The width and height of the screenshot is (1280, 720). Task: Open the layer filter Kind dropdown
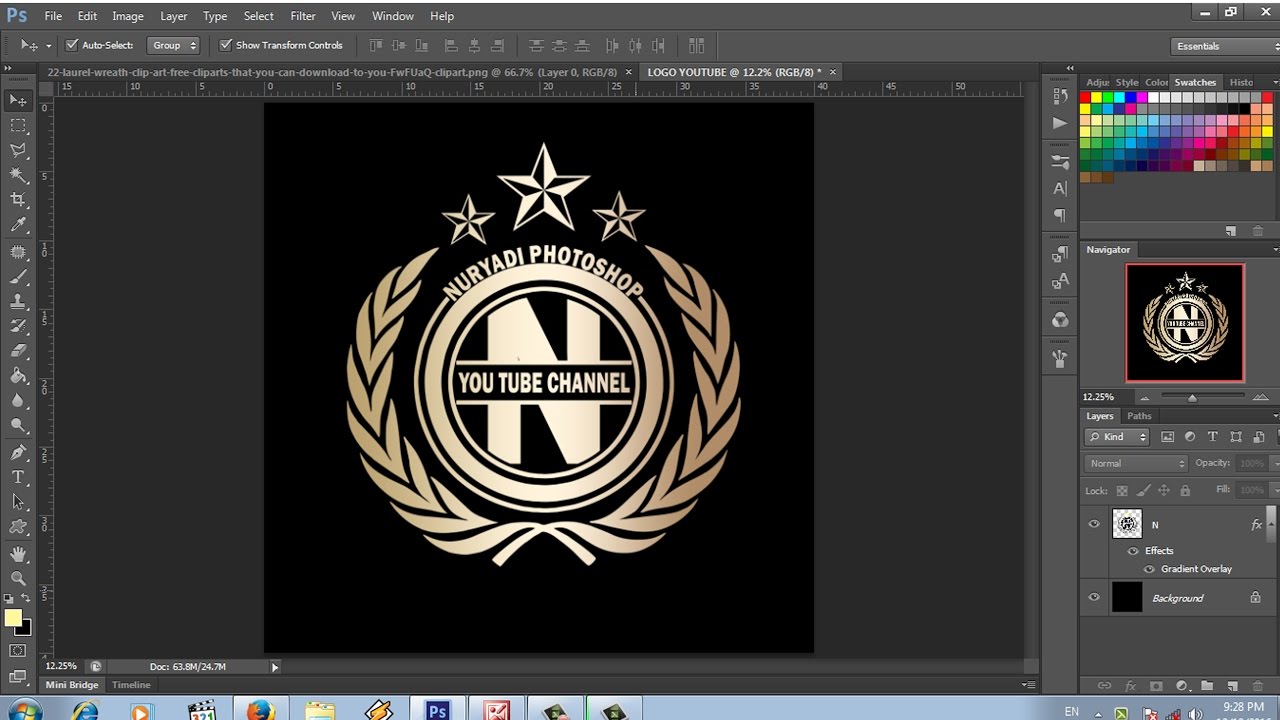[1118, 437]
